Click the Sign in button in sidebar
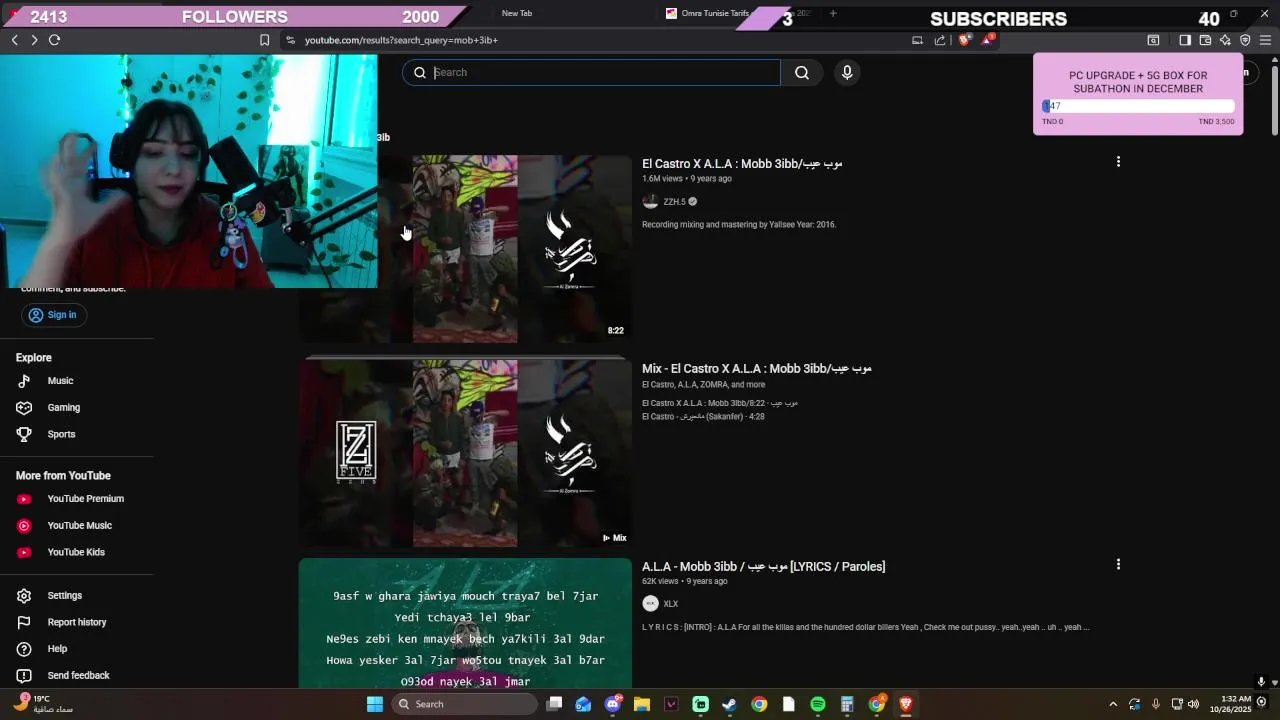Viewport: 1280px width, 720px height. point(53,315)
